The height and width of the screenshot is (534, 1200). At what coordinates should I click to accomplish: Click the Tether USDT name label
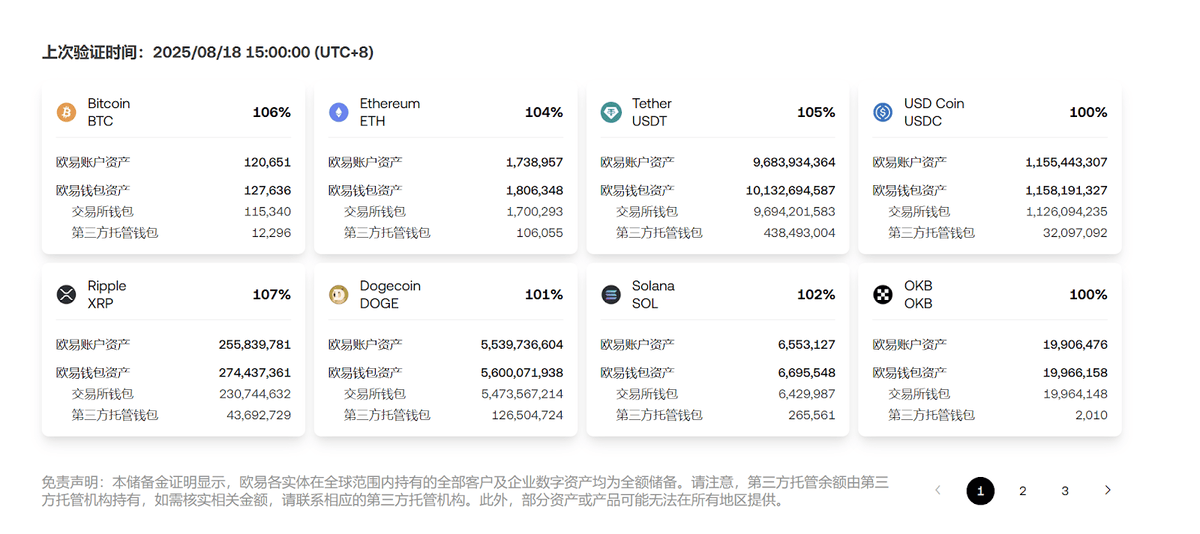coord(652,112)
